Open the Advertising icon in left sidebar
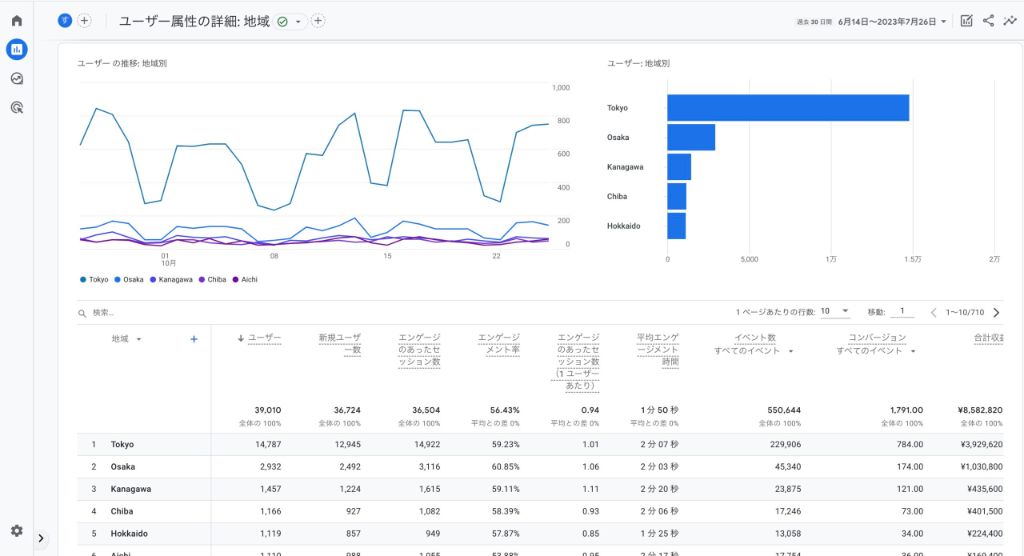 [16, 107]
